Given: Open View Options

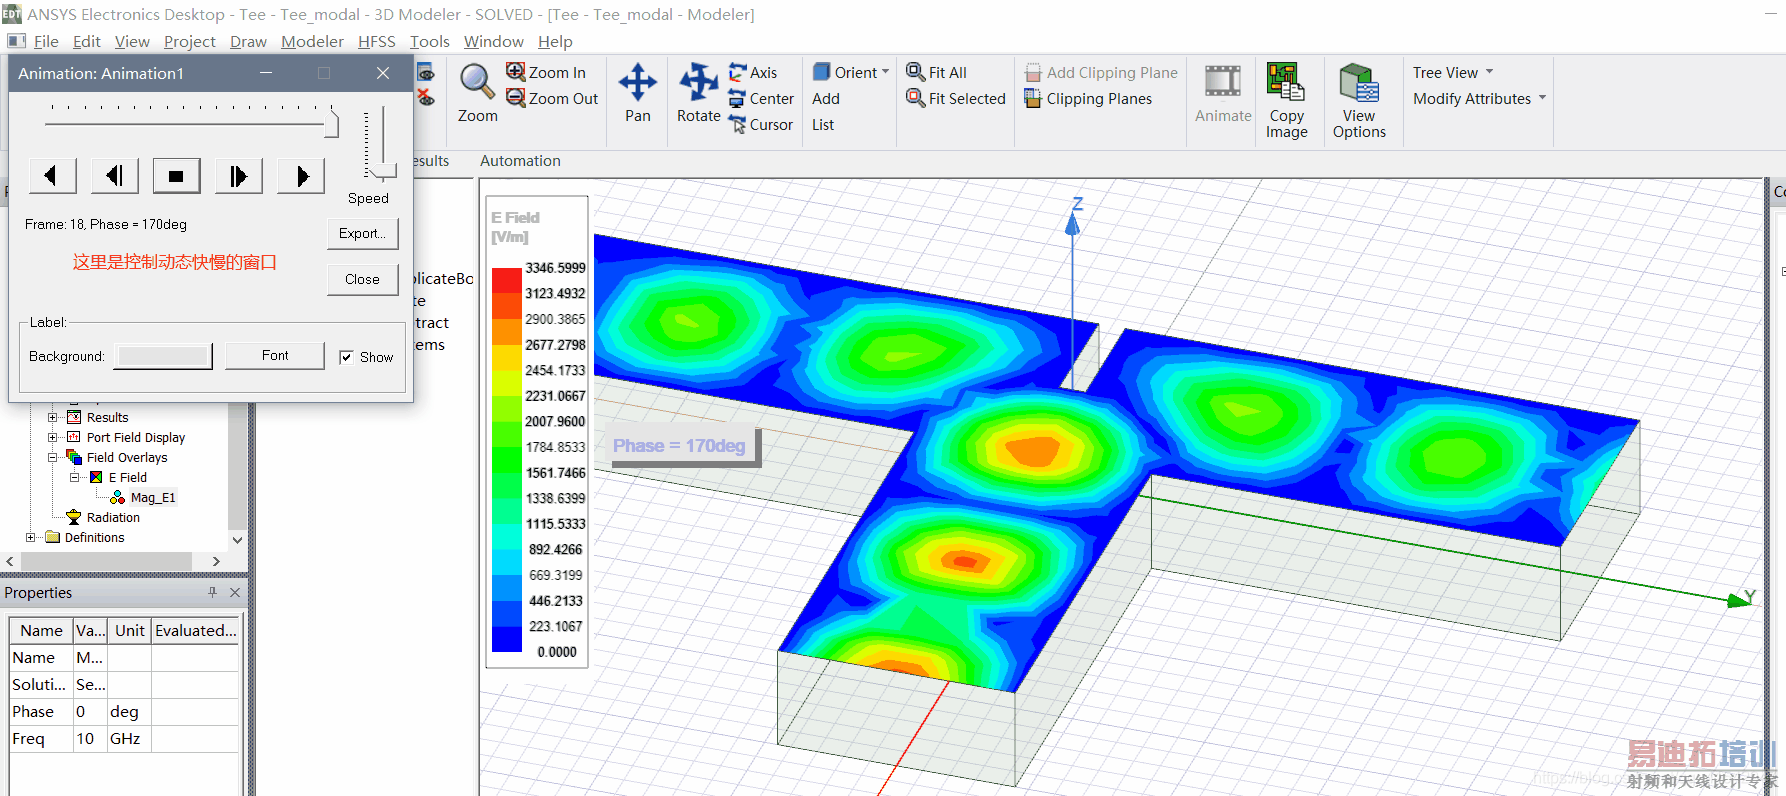Looking at the screenshot, I should 1359,101.
